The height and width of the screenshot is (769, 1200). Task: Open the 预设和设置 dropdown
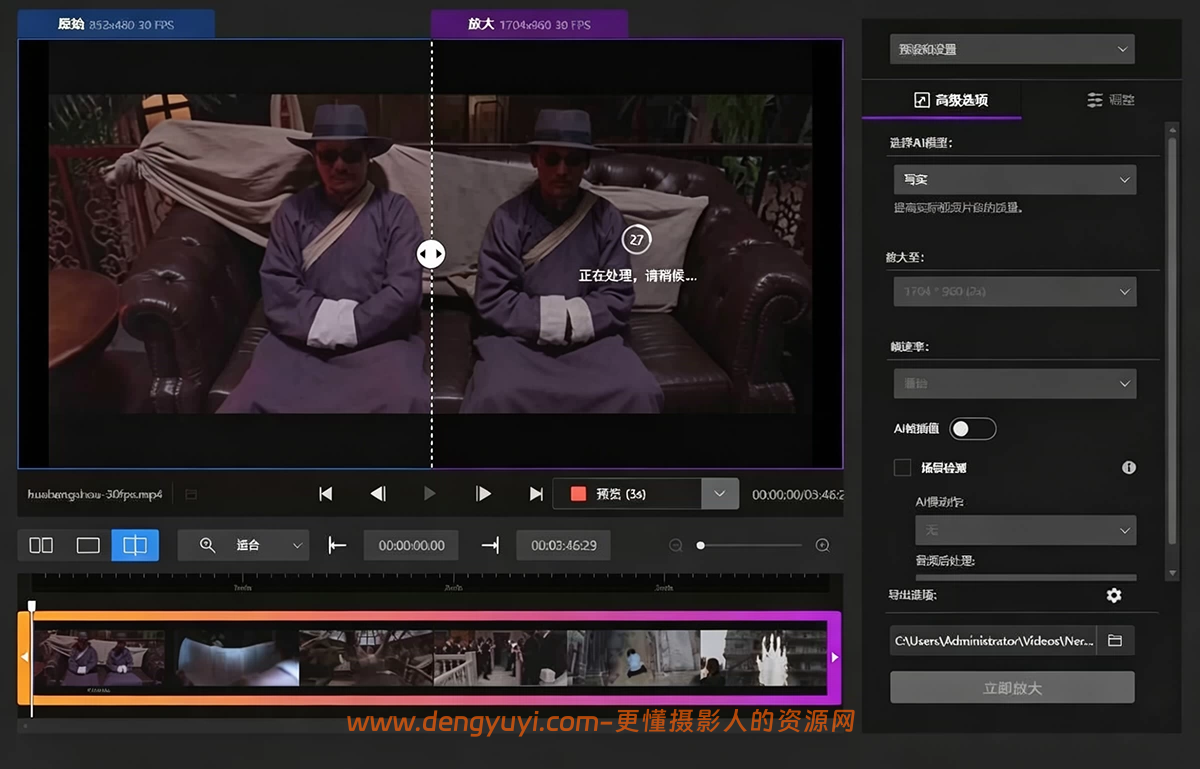pos(1012,49)
